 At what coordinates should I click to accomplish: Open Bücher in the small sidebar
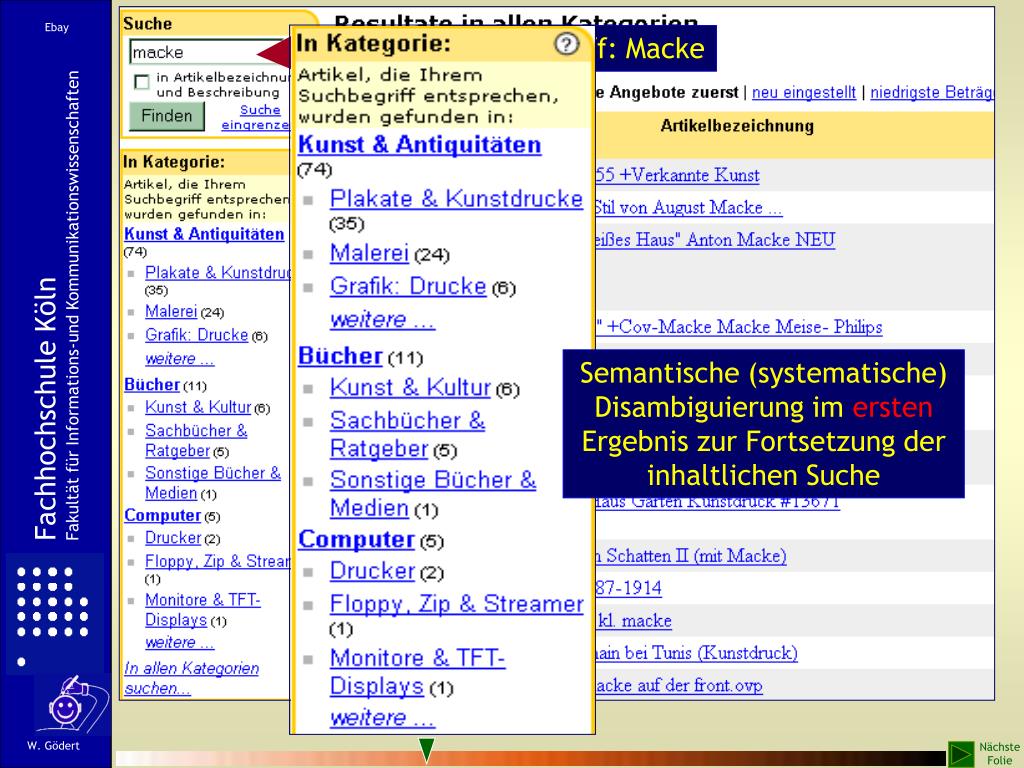(x=152, y=385)
